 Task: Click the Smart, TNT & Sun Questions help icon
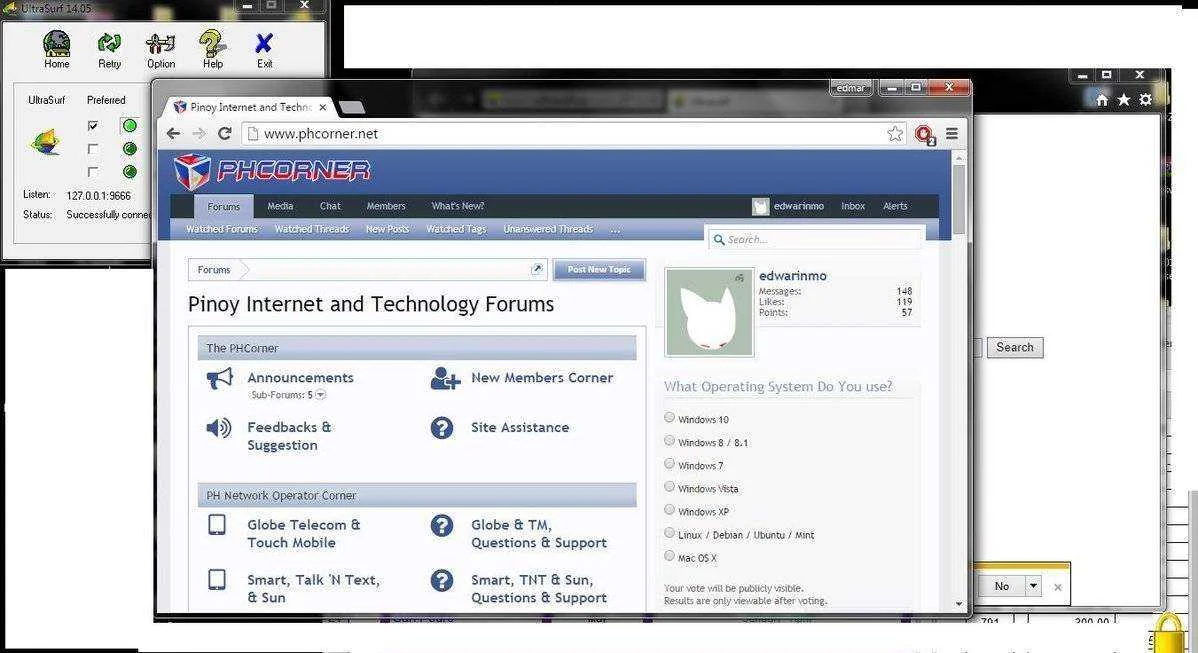tap(442, 580)
